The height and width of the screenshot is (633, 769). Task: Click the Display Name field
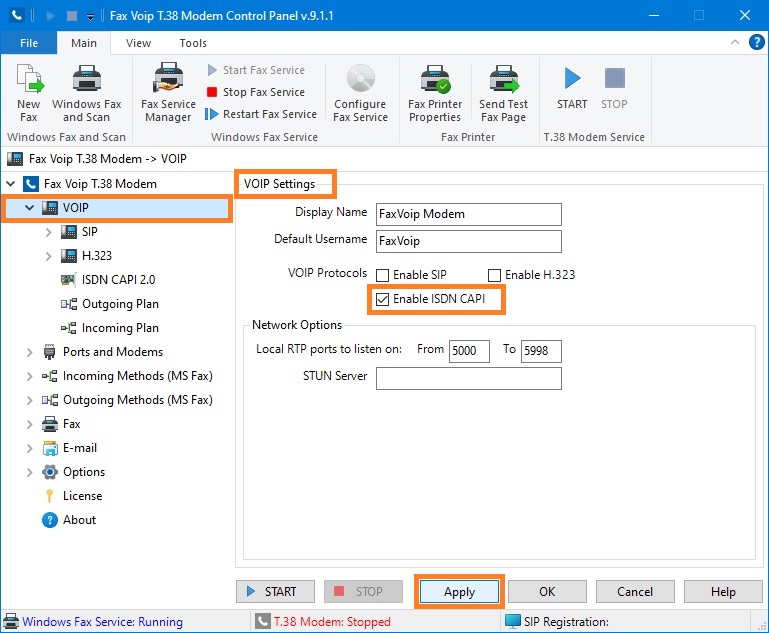click(x=469, y=214)
